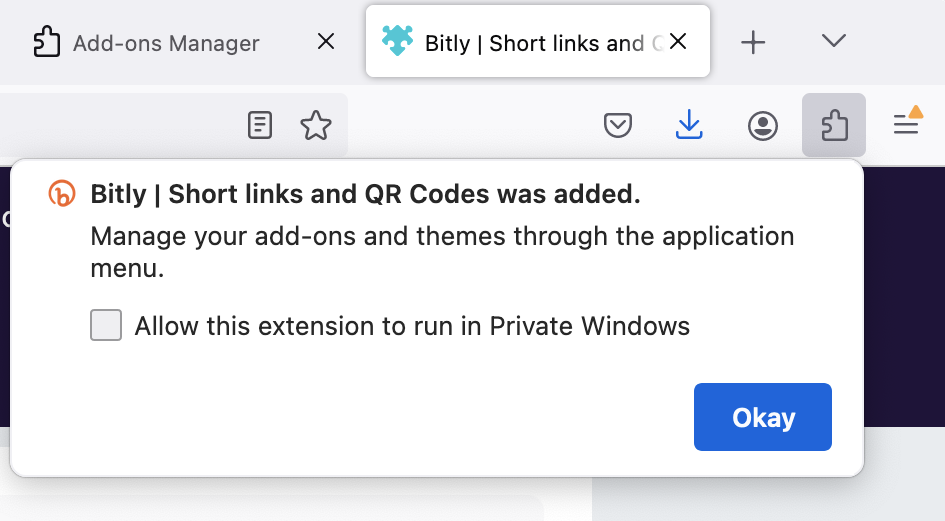Open the Downloads arrow icon
This screenshot has width=945, height=521.
pos(689,125)
